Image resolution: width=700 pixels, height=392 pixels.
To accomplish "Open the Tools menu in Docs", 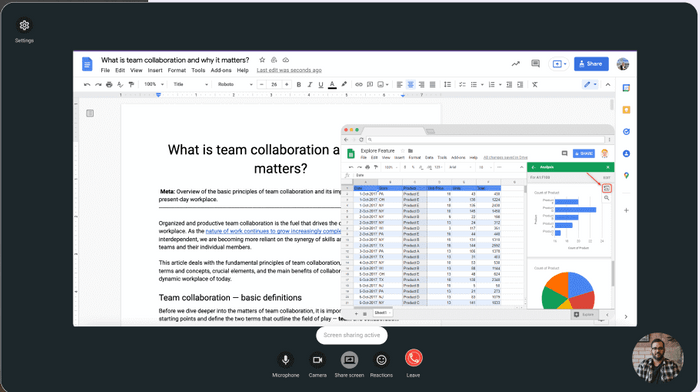I will click(x=198, y=71).
